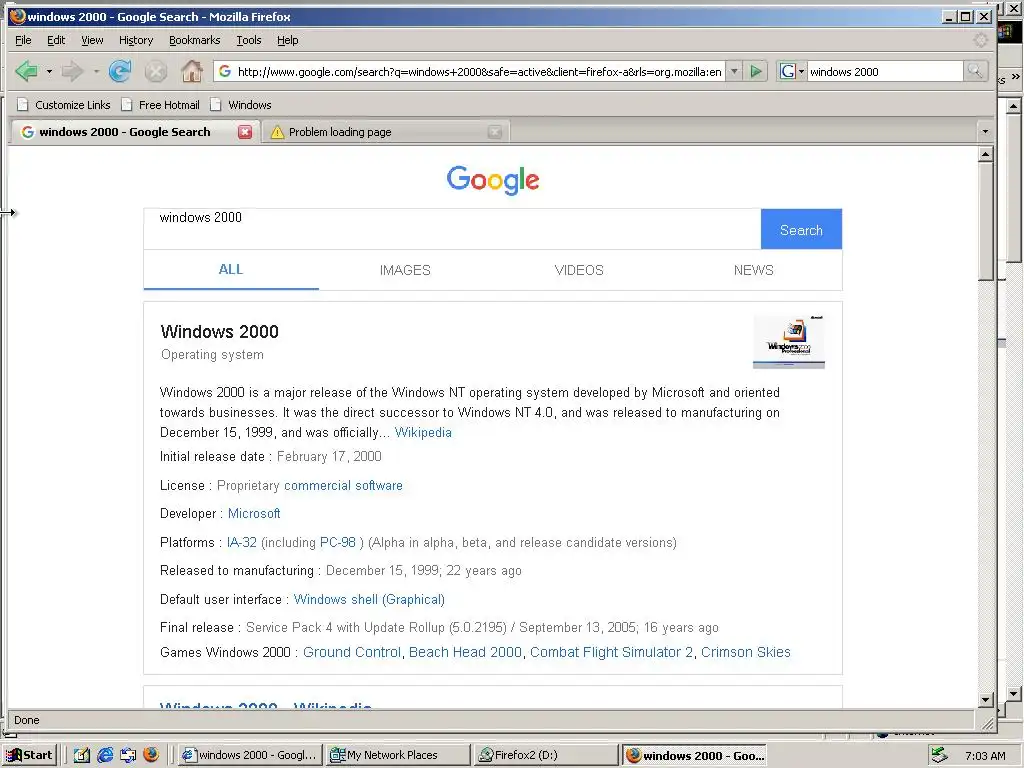
Task: Switch to the Internet Explorer windows 2000 taskbar button
Action: click(x=250, y=755)
